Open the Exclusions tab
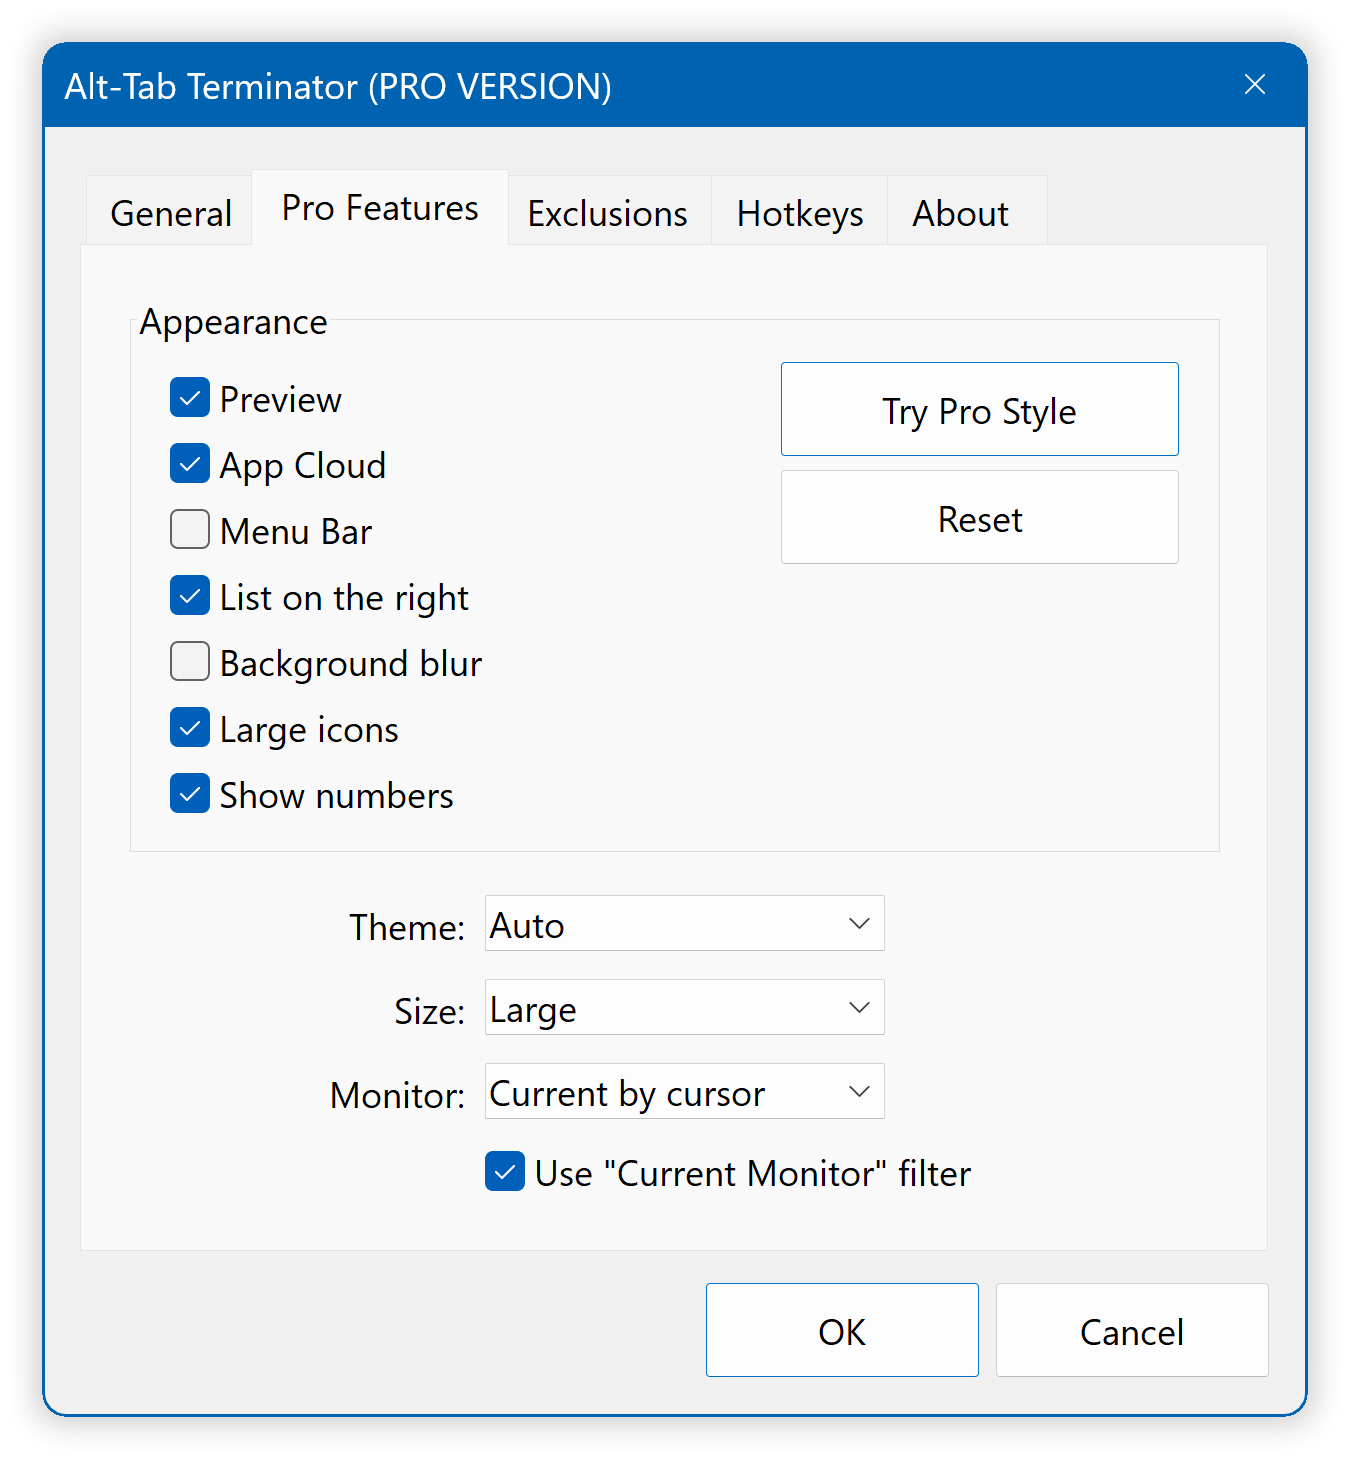 (608, 212)
